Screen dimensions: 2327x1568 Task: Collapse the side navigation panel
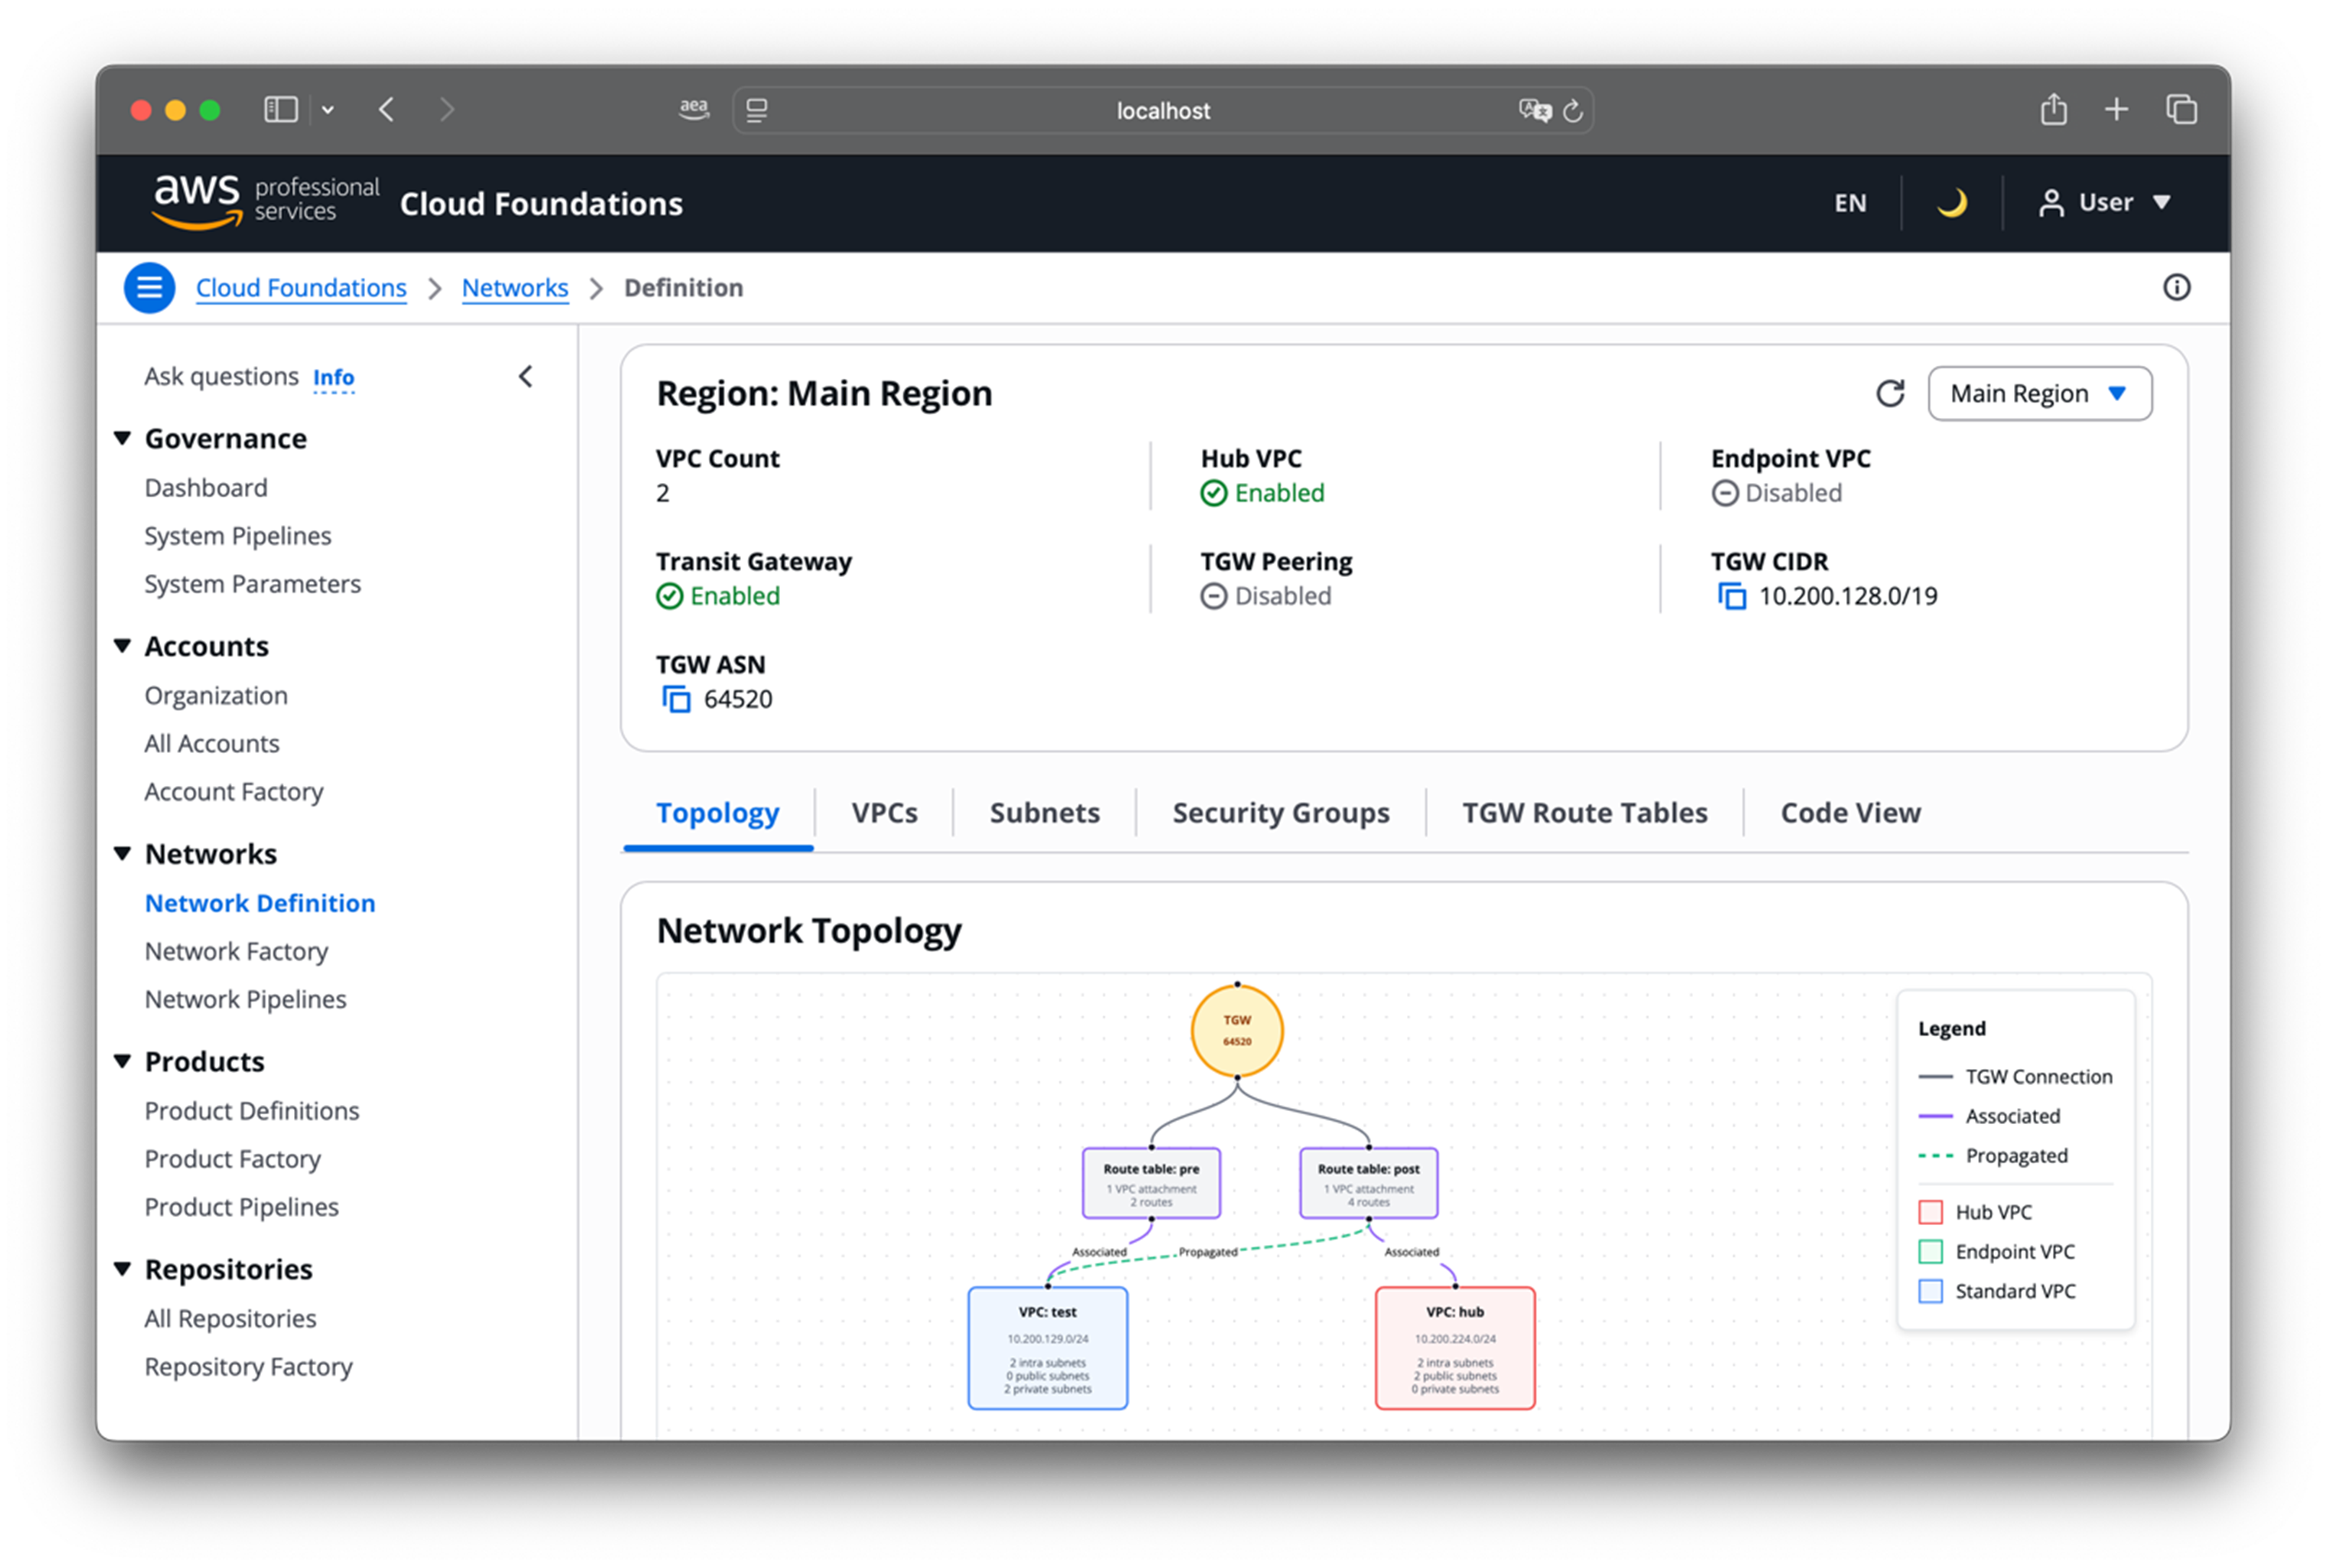point(526,377)
